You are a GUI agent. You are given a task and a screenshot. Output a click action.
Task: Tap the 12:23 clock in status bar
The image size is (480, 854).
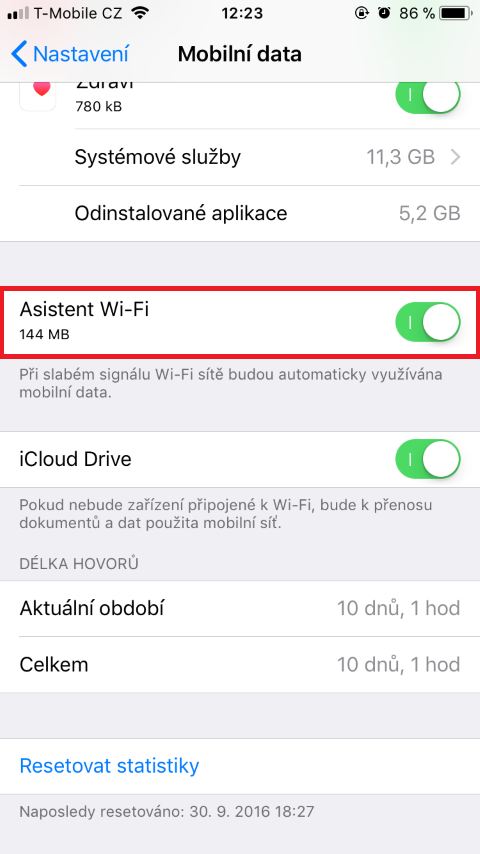242,14
